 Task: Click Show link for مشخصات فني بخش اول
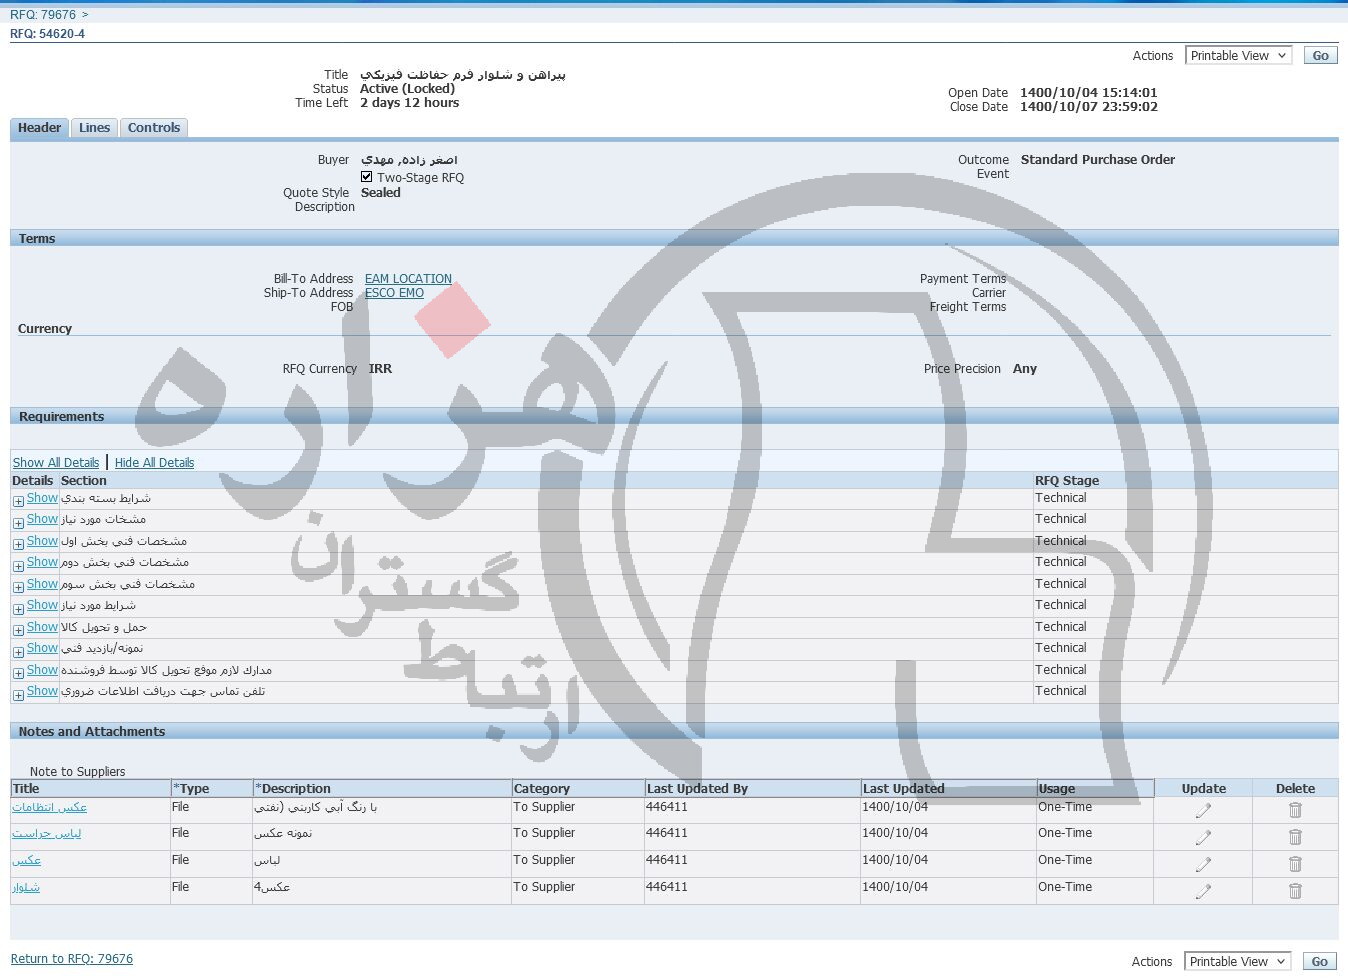coord(42,541)
